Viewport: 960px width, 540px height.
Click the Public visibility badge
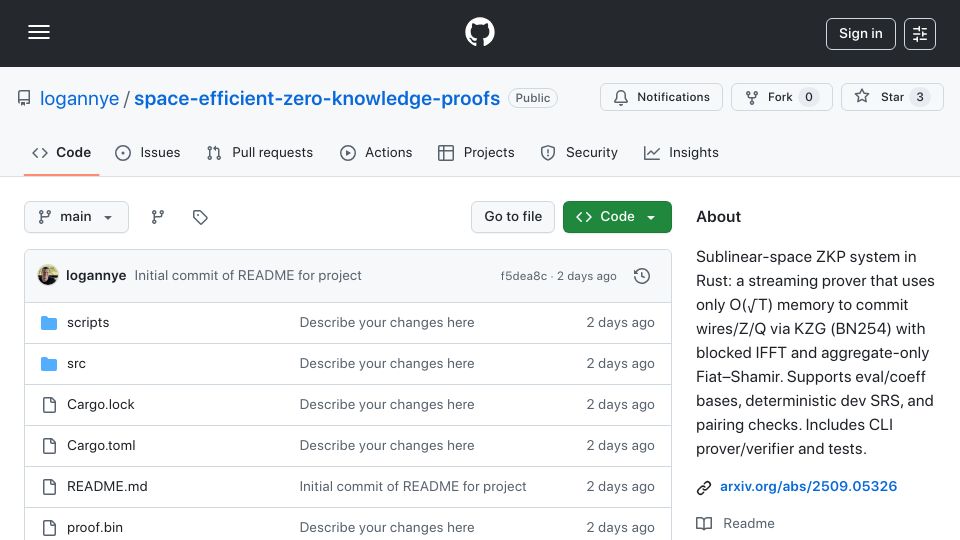click(x=533, y=98)
